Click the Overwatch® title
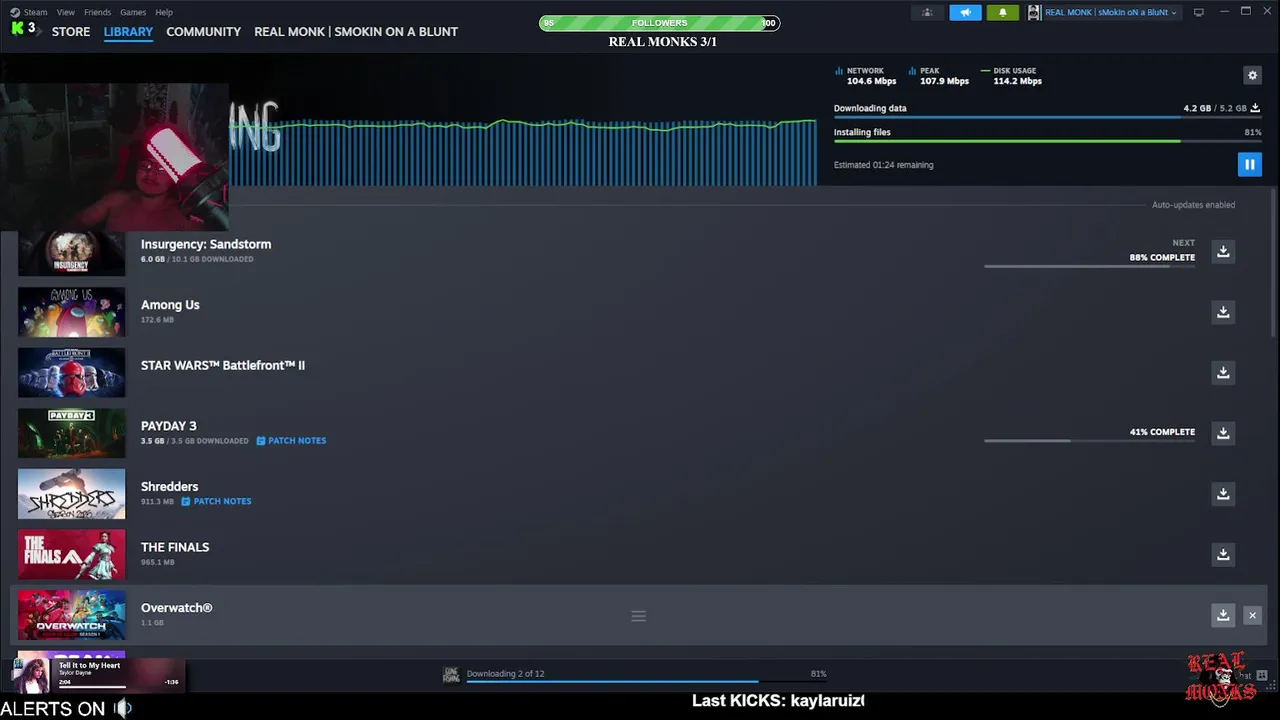 click(177, 608)
